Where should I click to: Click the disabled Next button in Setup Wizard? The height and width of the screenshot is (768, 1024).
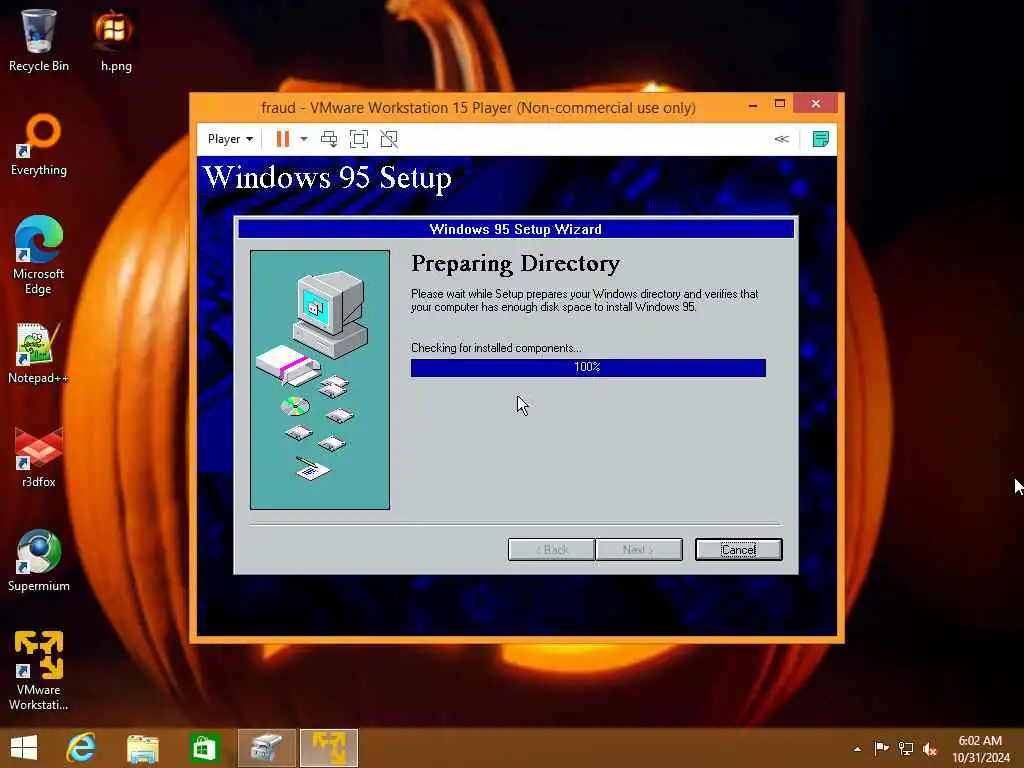(639, 549)
